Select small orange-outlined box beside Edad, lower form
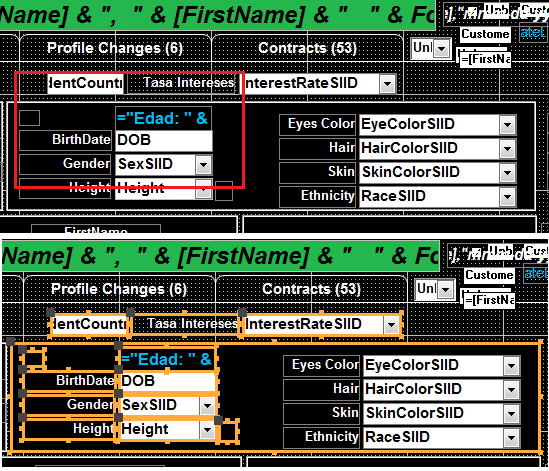Image resolution: width=549 pixels, height=471 pixels. 34,359
